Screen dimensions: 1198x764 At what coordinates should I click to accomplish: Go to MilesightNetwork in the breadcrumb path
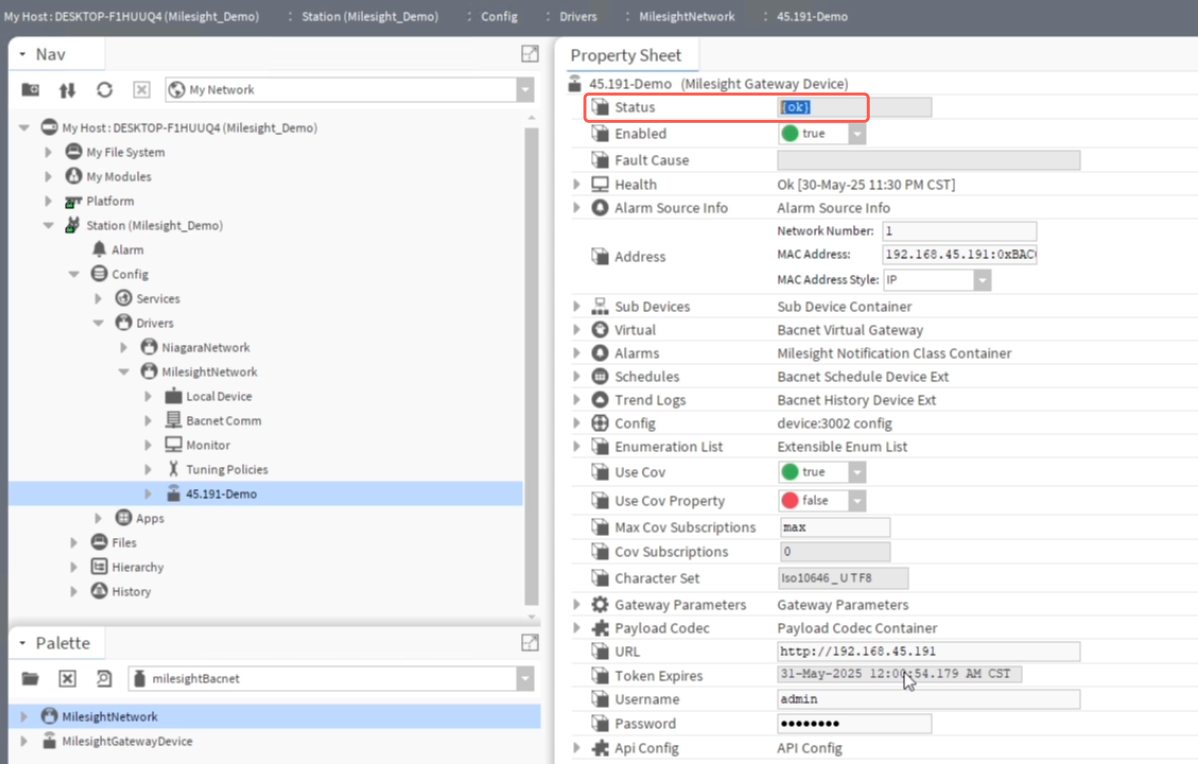(x=686, y=16)
